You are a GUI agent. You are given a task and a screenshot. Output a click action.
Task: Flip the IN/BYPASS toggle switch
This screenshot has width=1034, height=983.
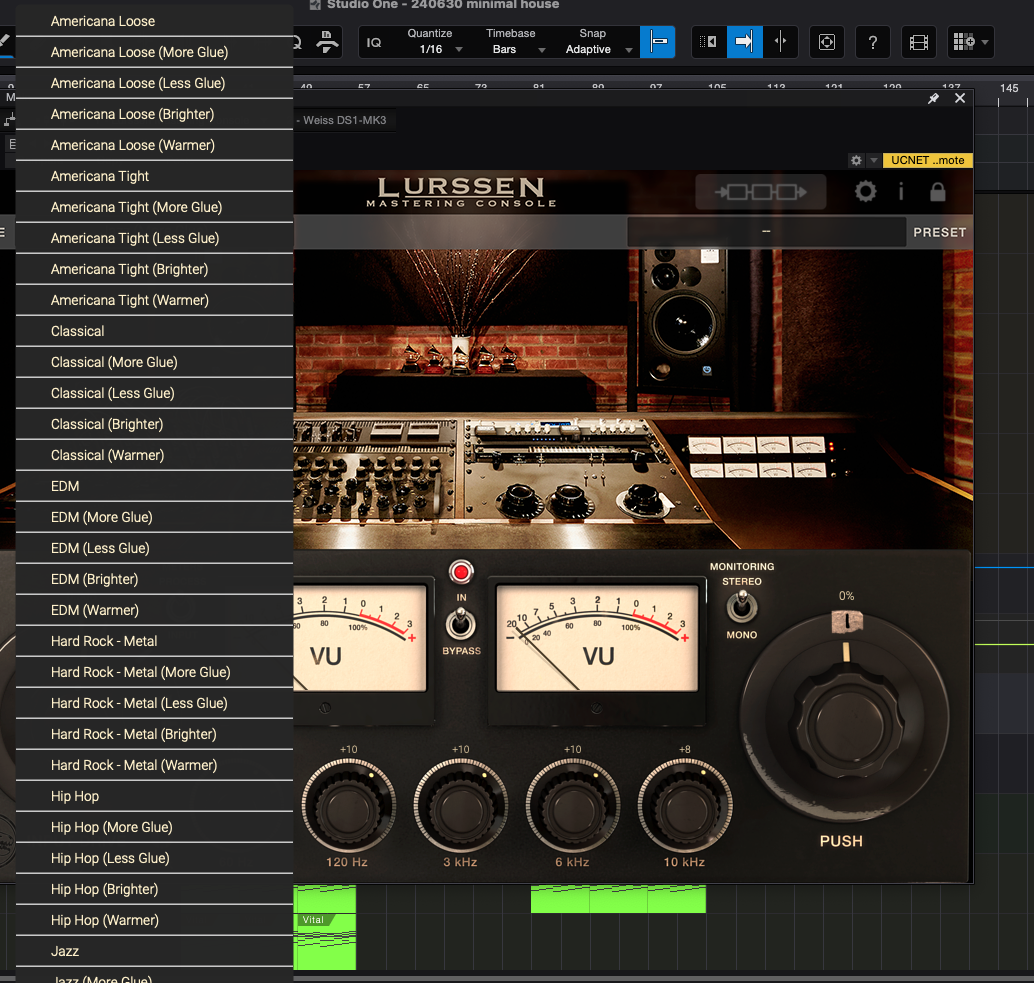[x=460, y=623]
